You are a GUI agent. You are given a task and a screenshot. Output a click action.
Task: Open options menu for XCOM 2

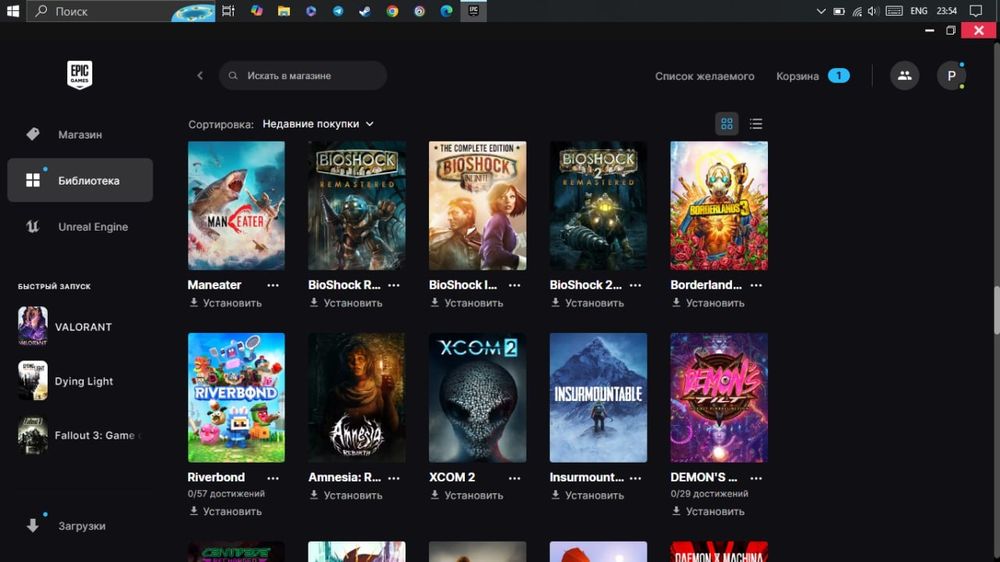(515, 478)
